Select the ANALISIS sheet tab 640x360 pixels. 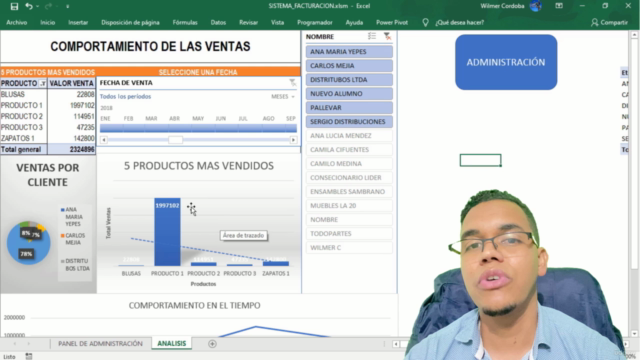pyautogui.click(x=171, y=344)
